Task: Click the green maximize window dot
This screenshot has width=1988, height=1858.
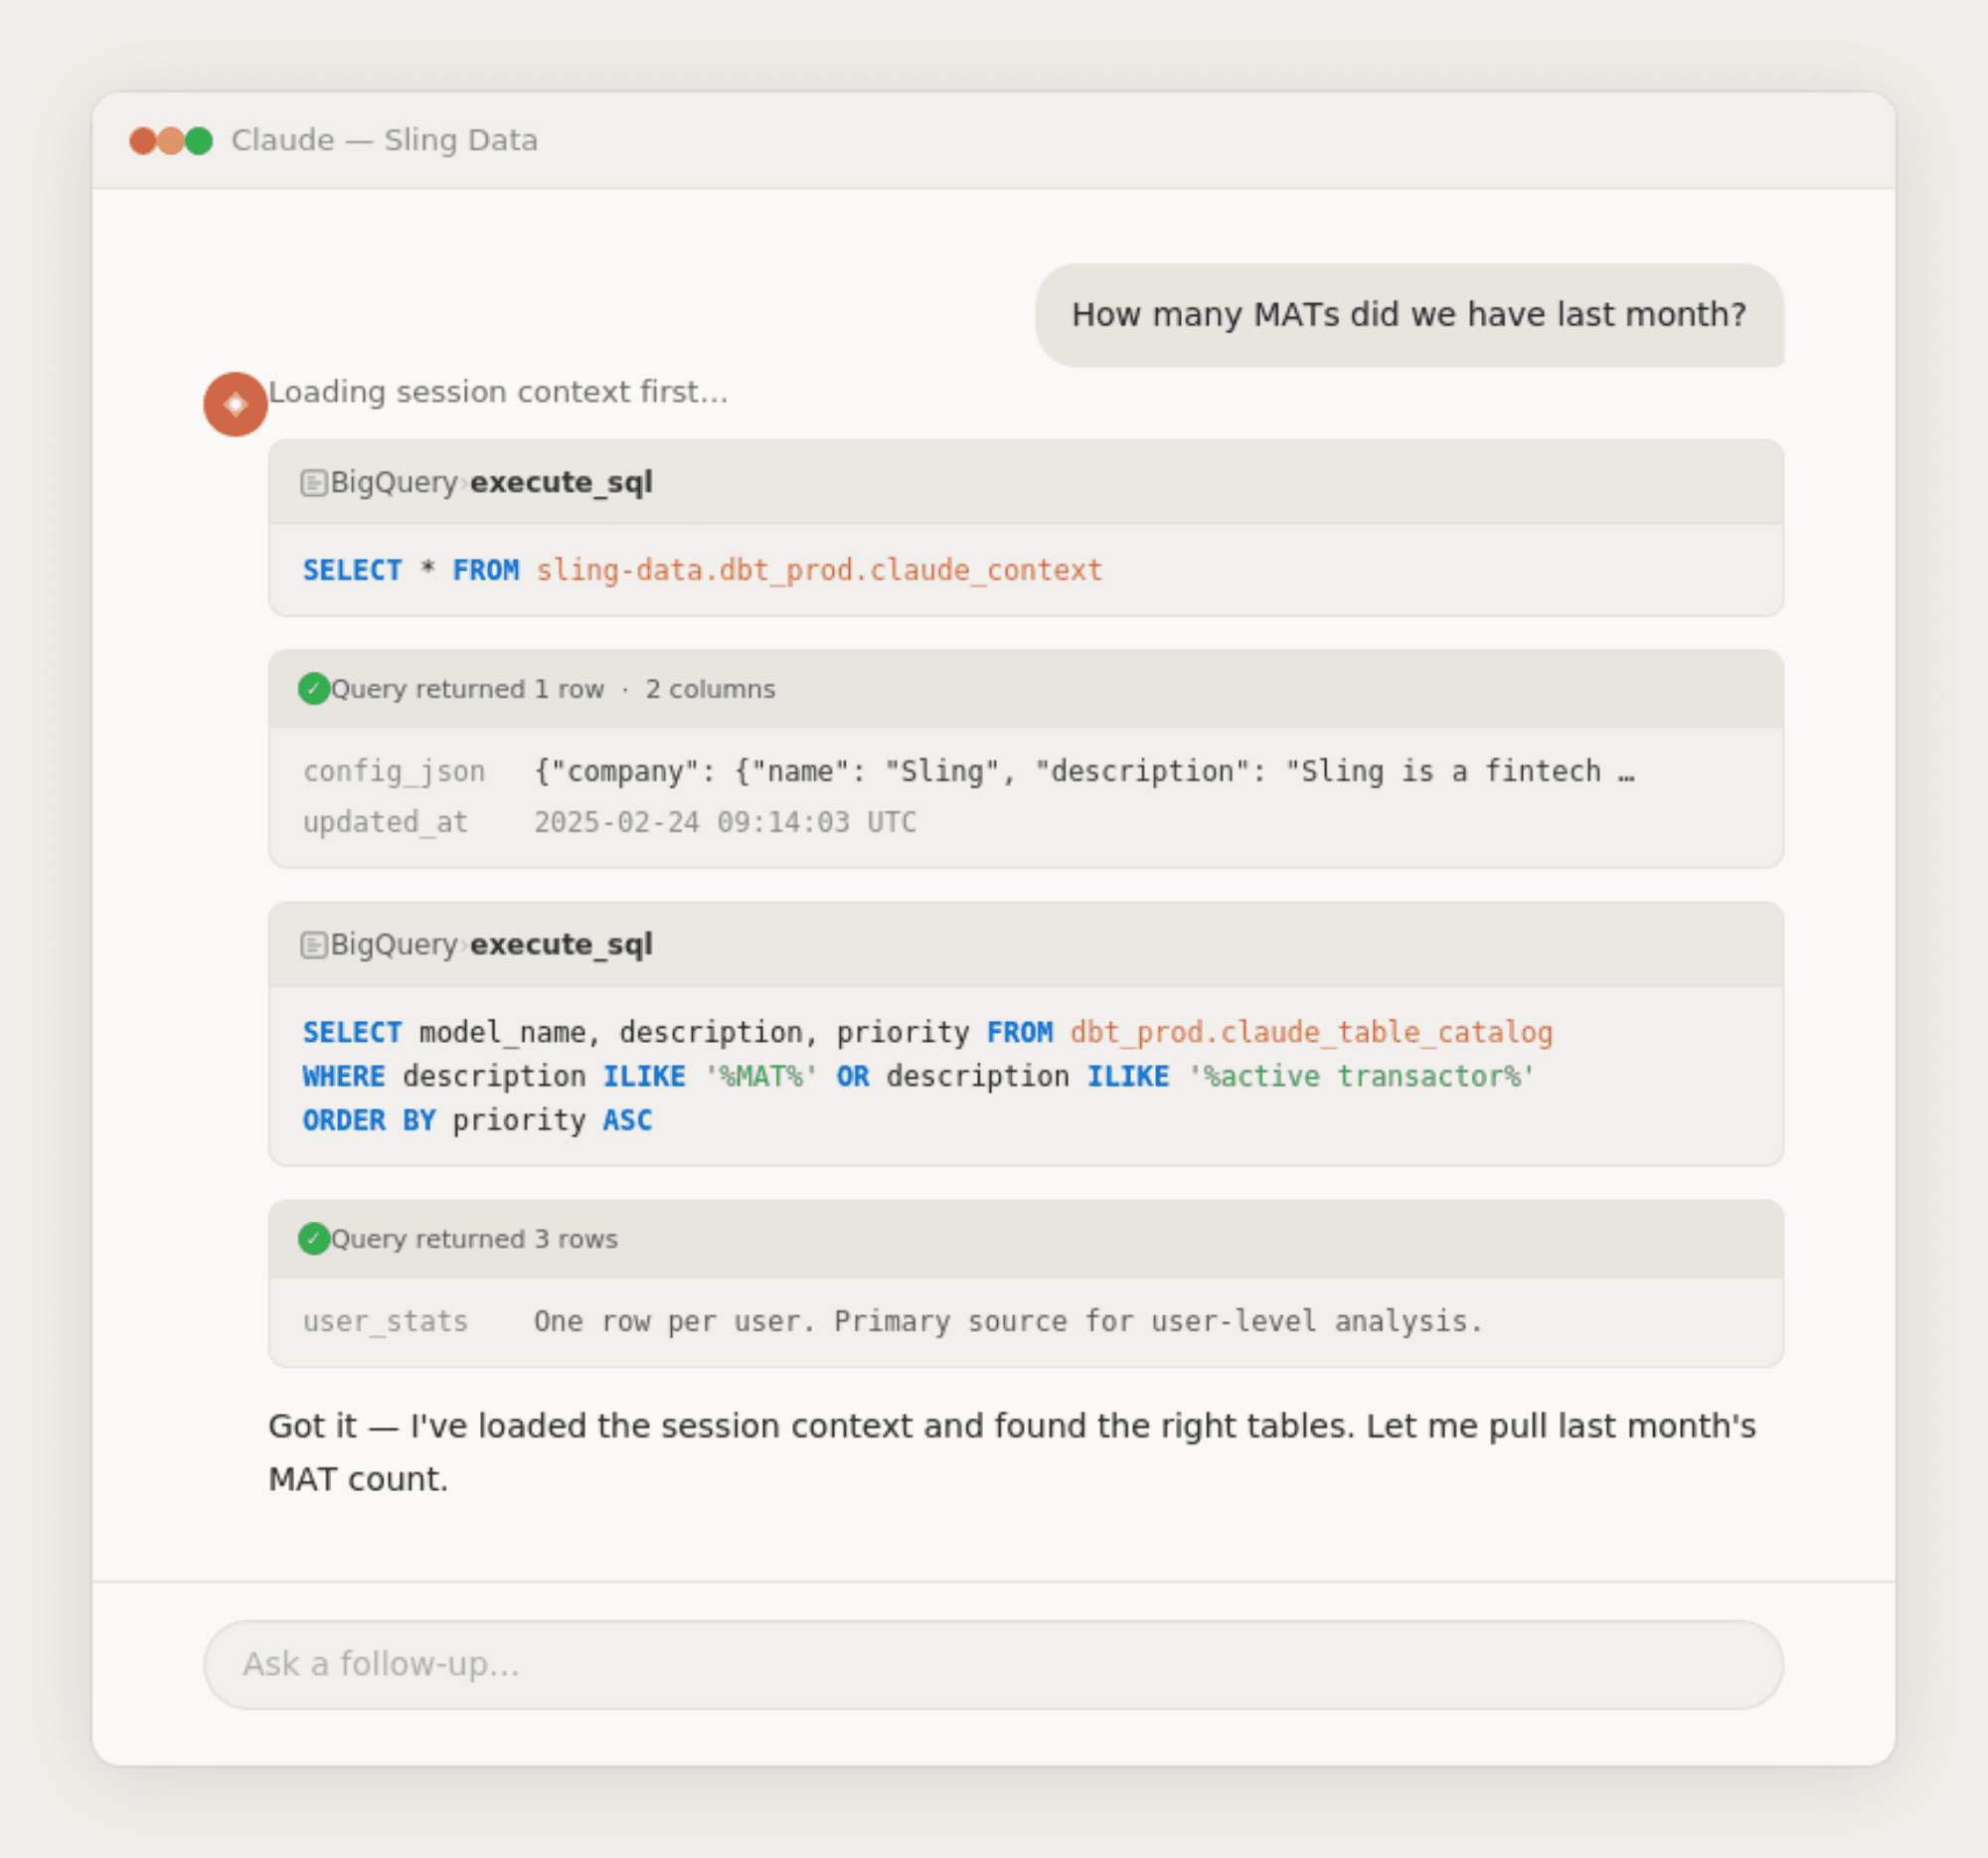Action: (x=199, y=141)
